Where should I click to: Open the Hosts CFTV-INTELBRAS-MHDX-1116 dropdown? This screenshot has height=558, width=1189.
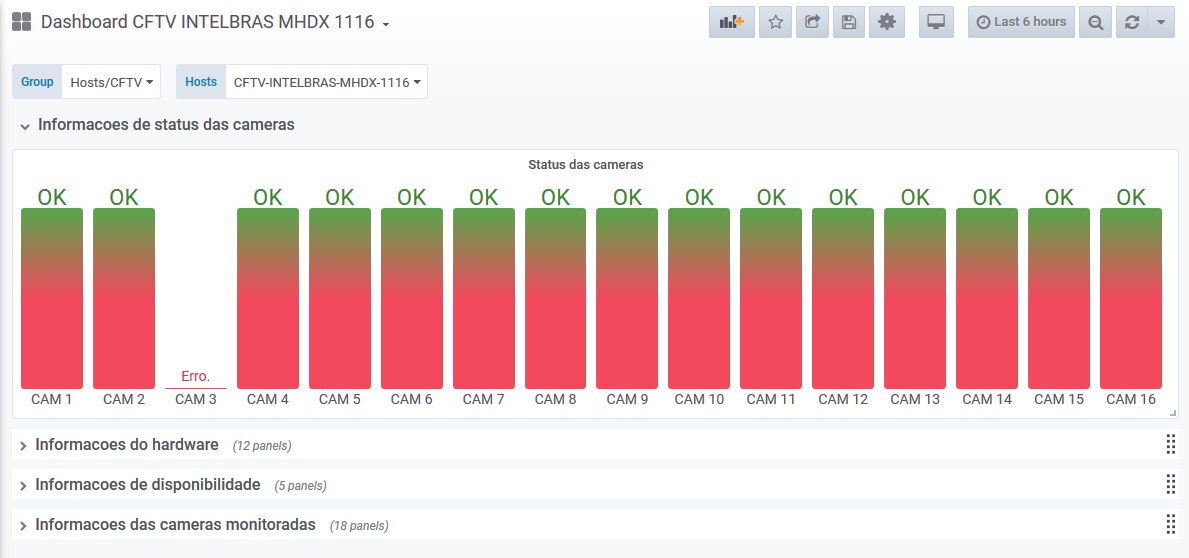coord(327,82)
